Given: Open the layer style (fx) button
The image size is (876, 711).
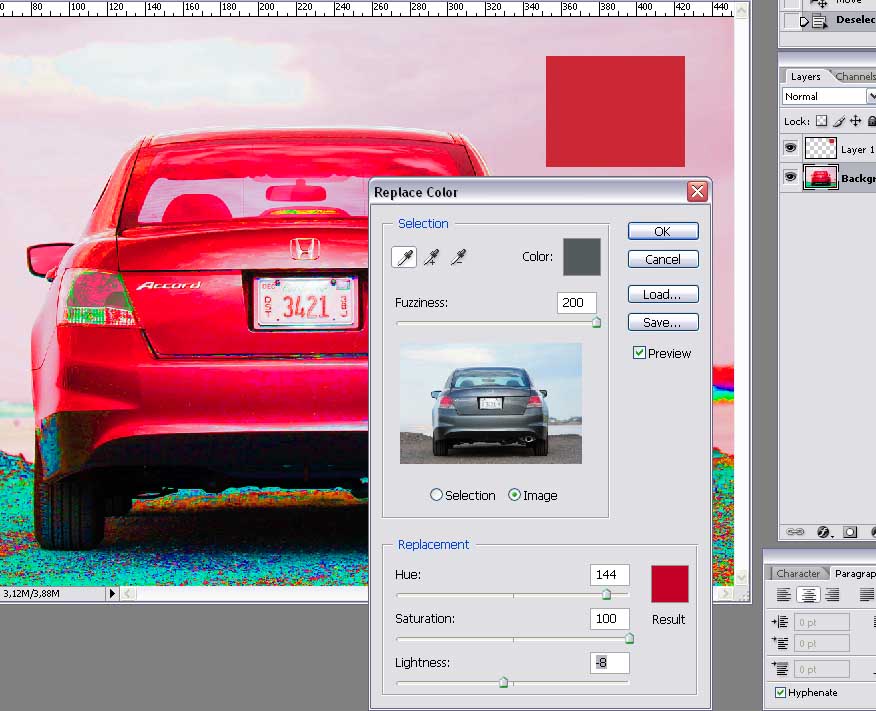Looking at the screenshot, I should tap(823, 532).
